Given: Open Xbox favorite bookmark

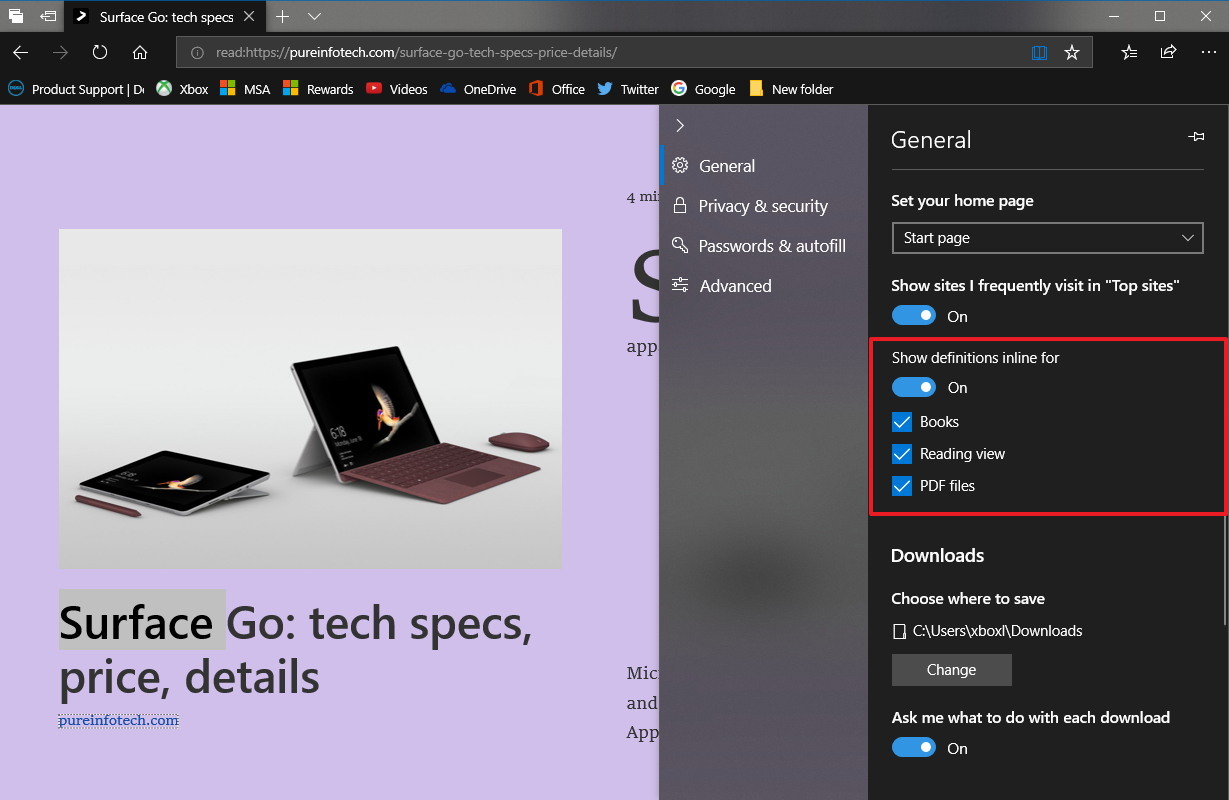Looking at the screenshot, I should pos(181,89).
